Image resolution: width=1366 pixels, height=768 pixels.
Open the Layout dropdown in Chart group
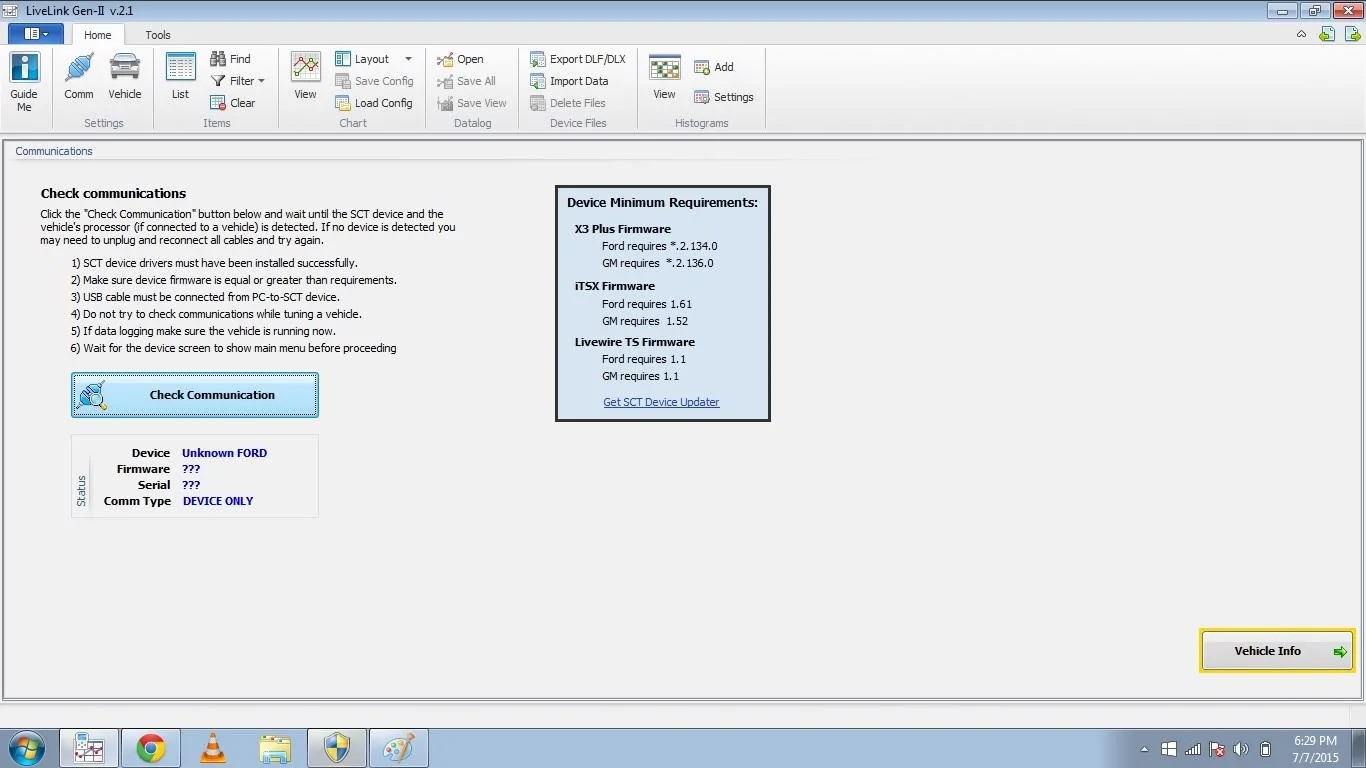point(374,59)
